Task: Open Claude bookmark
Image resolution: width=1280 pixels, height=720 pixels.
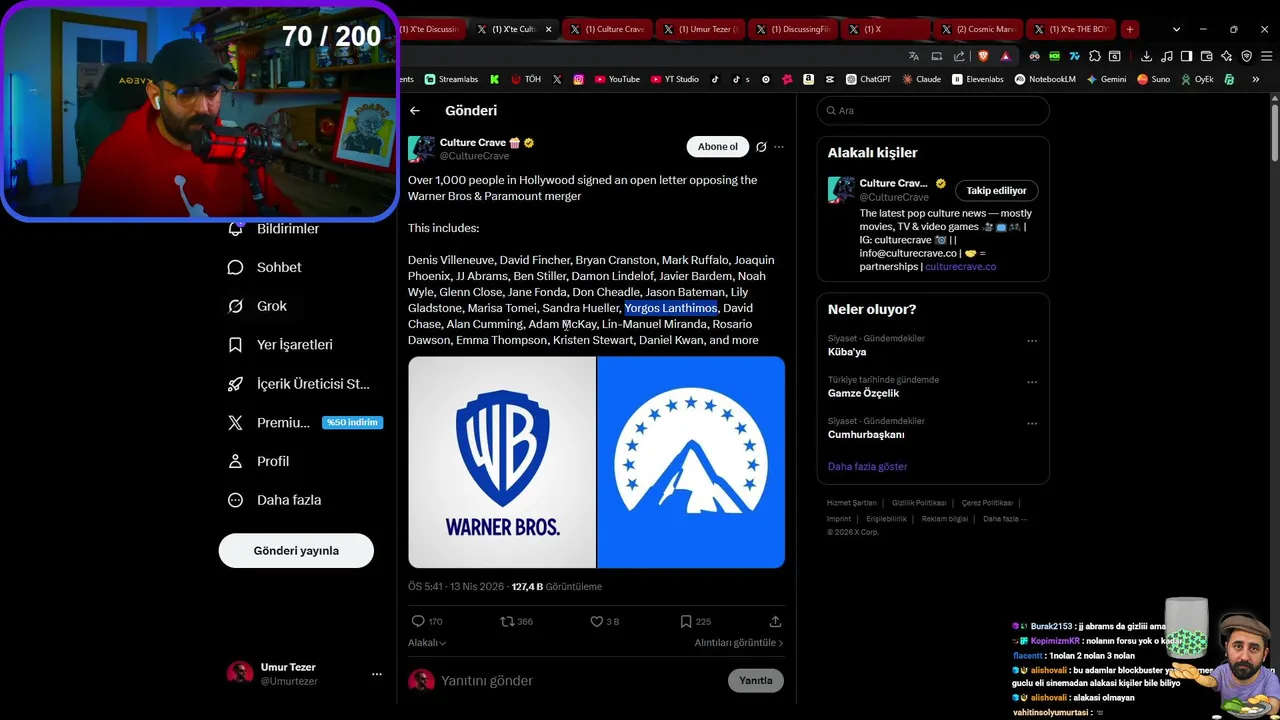Action: (x=921, y=79)
